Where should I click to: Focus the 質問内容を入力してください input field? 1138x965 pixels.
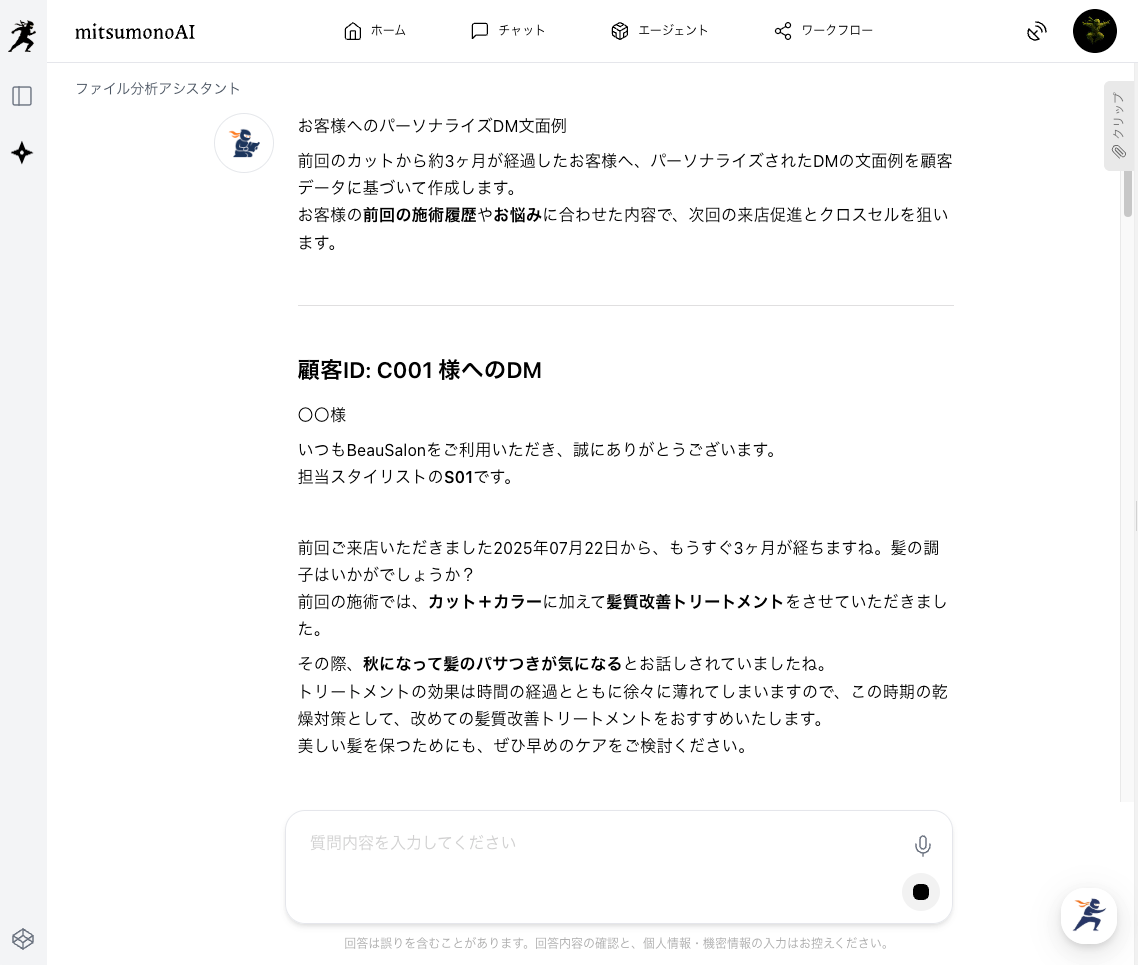600,843
